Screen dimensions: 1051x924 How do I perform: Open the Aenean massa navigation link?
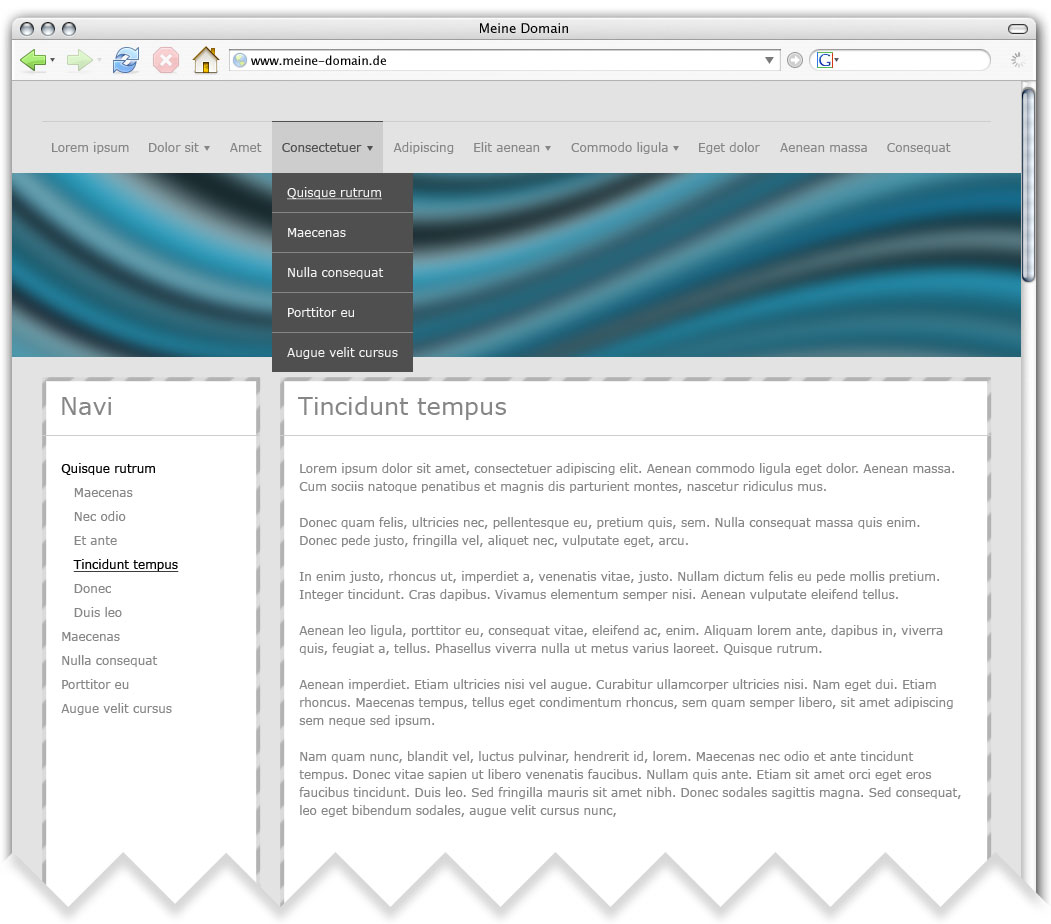tap(823, 148)
